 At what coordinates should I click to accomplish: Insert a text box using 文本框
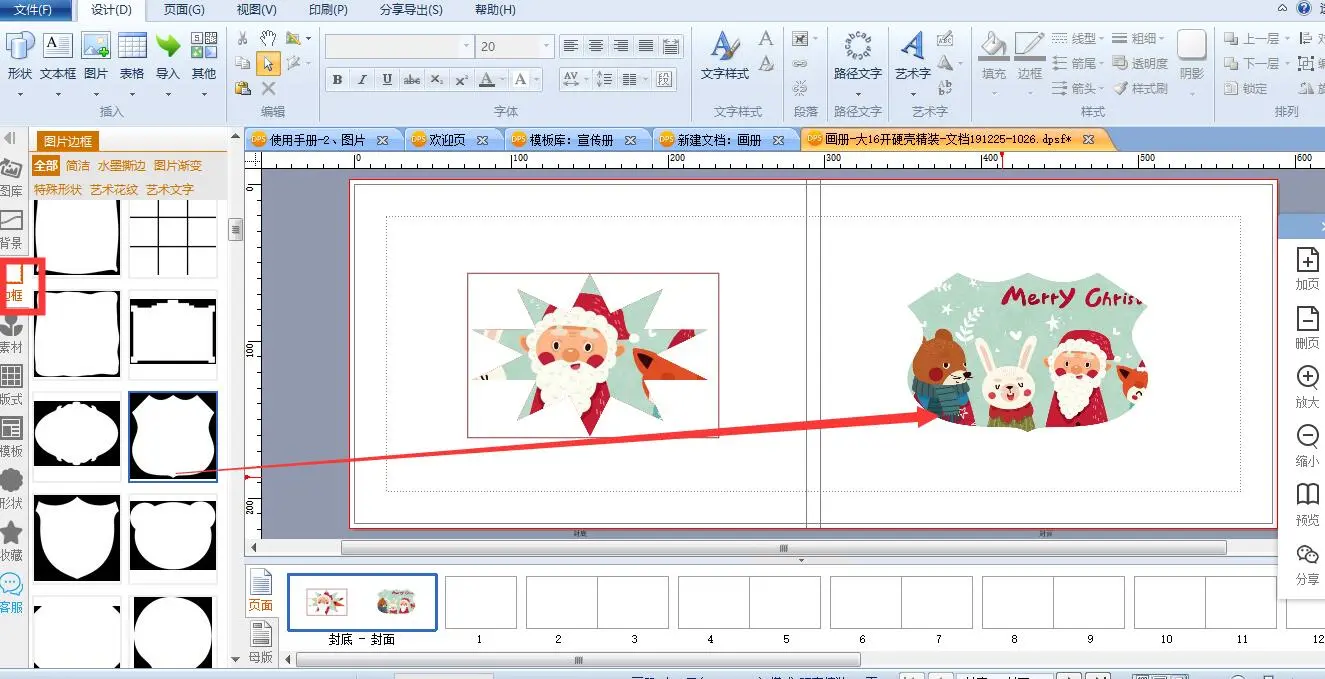pyautogui.click(x=58, y=55)
